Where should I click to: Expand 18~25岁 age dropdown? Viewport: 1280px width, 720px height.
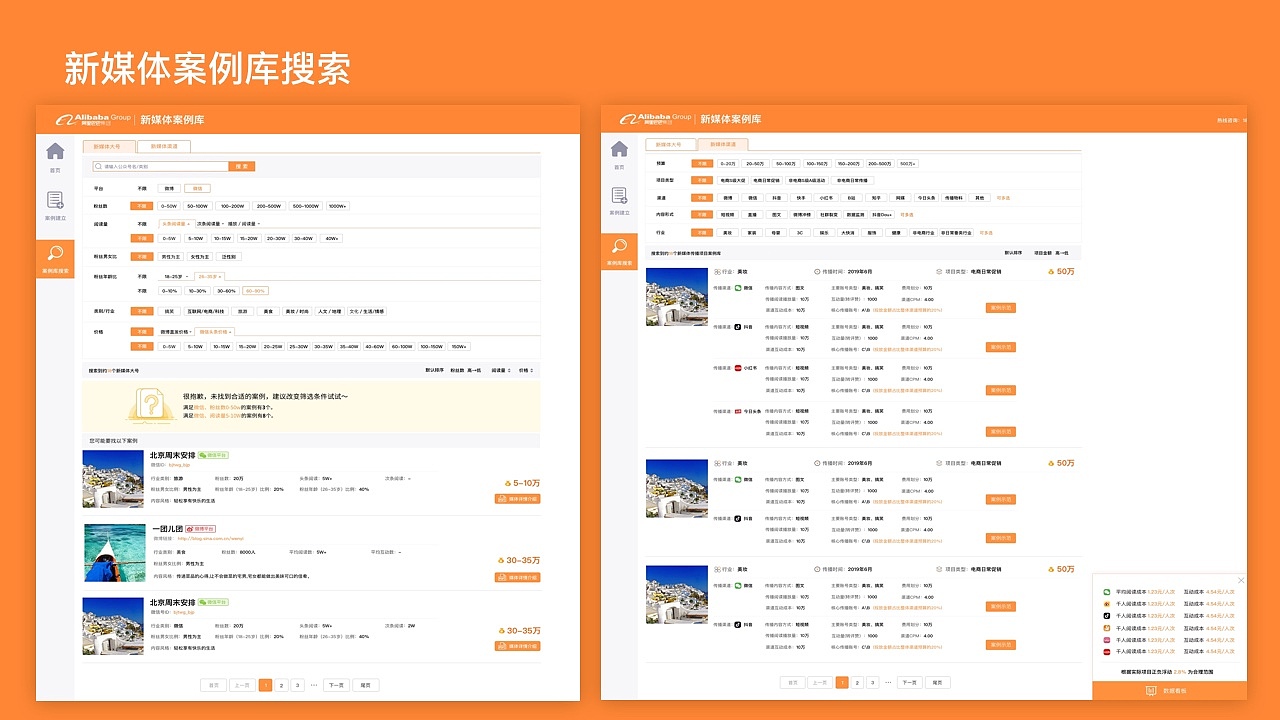175,276
